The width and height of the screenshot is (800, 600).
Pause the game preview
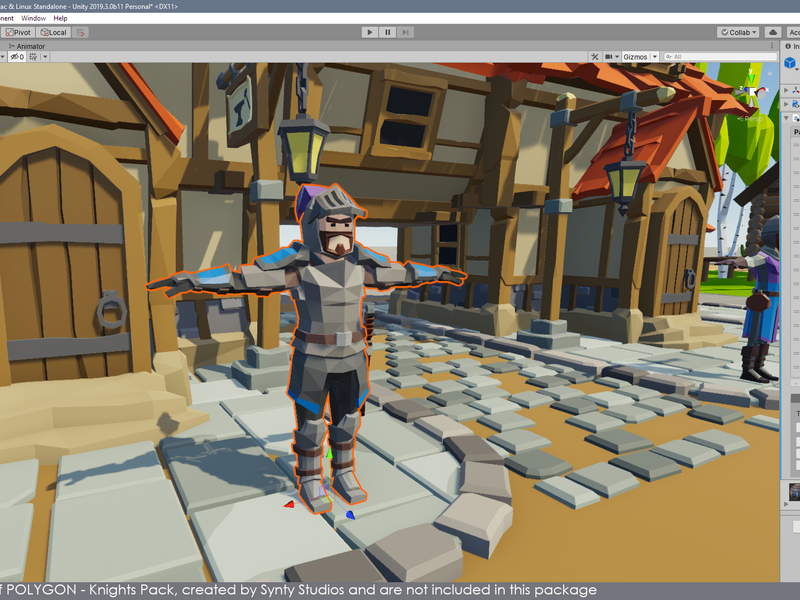(388, 32)
